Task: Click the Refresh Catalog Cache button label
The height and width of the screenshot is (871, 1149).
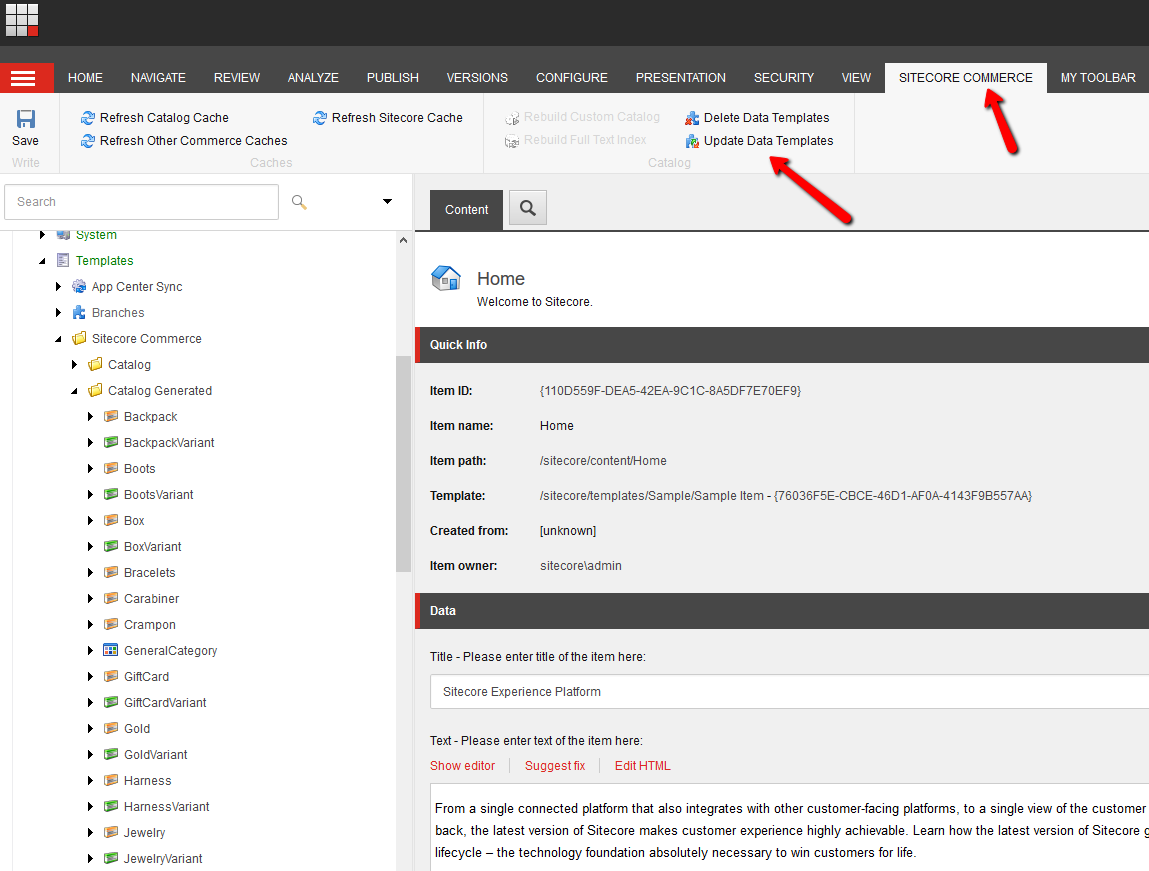Action: (x=164, y=118)
